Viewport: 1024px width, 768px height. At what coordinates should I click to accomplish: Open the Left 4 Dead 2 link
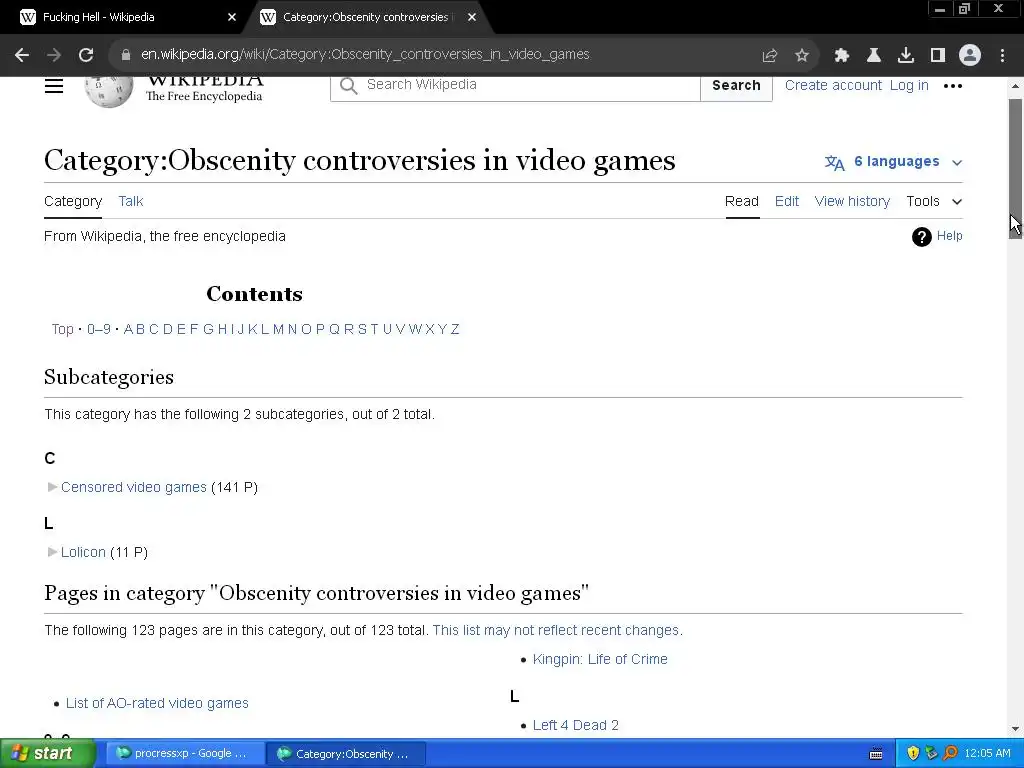(575, 726)
